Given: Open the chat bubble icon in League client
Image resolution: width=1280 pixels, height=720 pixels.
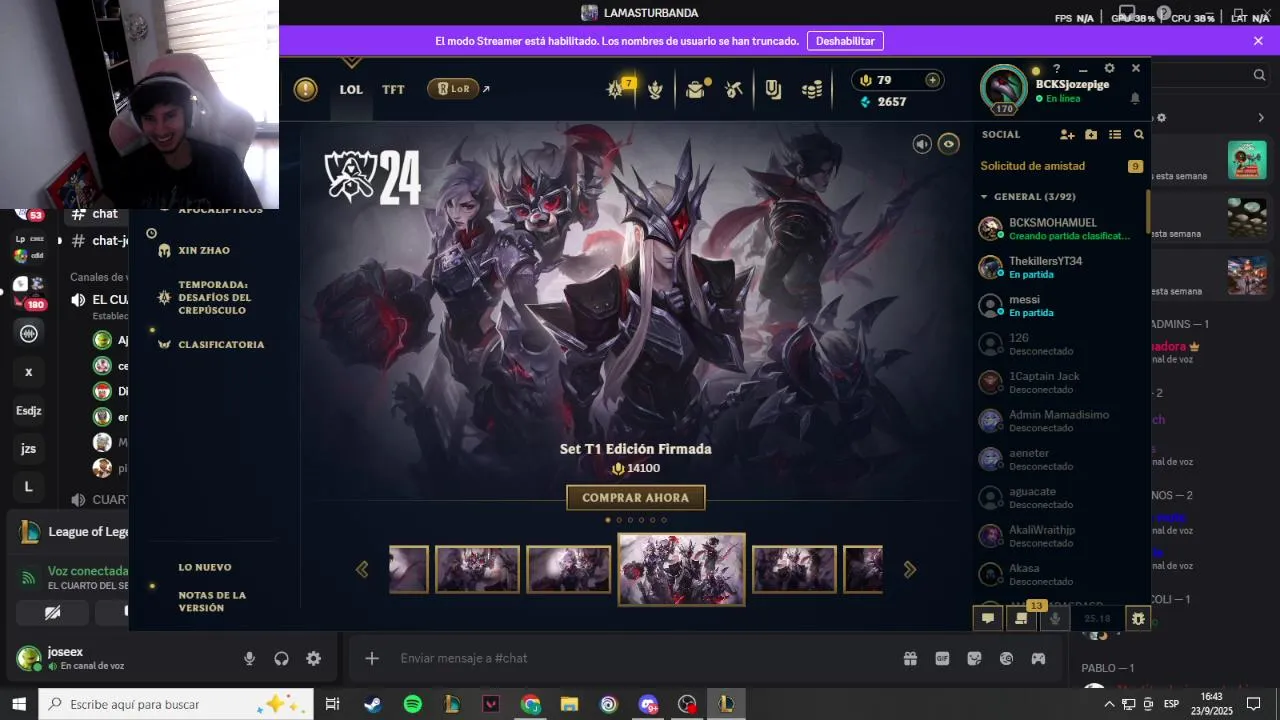Looking at the screenshot, I should pyautogui.click(x=988, y=618).
